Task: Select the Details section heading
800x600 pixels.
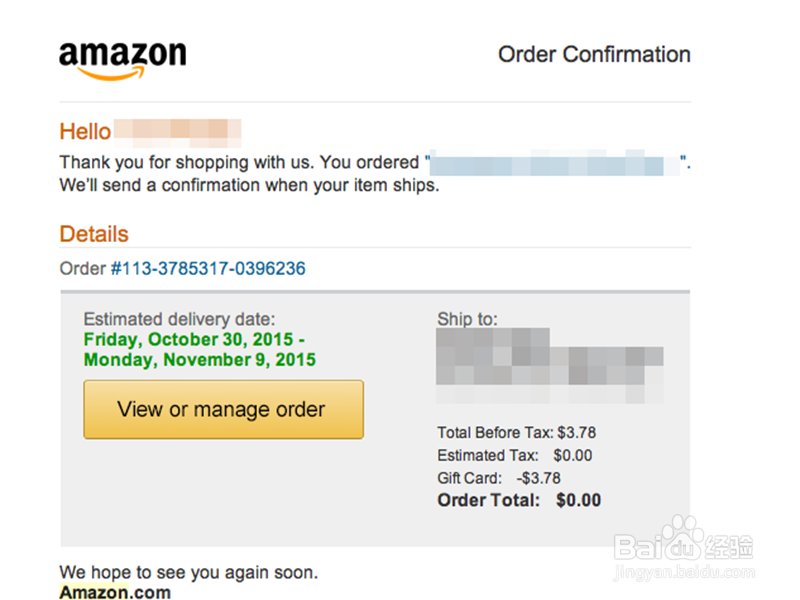Action: click(94, 234)
